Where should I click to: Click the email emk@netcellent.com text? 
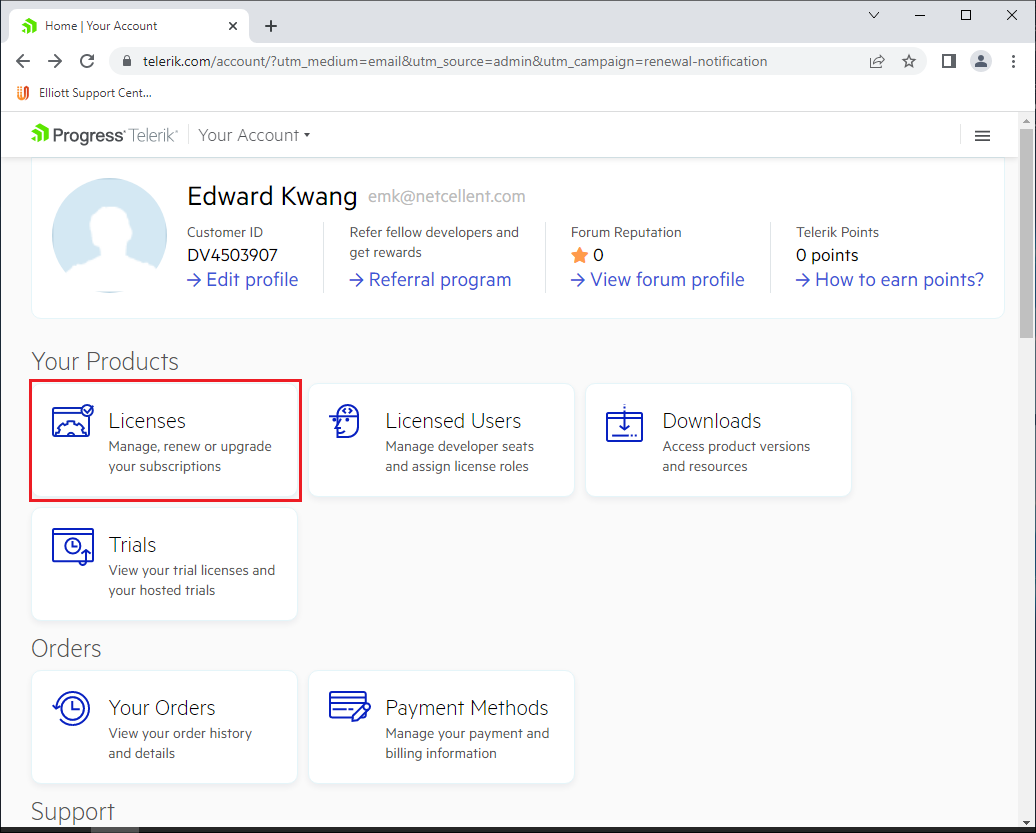(447, 196)
